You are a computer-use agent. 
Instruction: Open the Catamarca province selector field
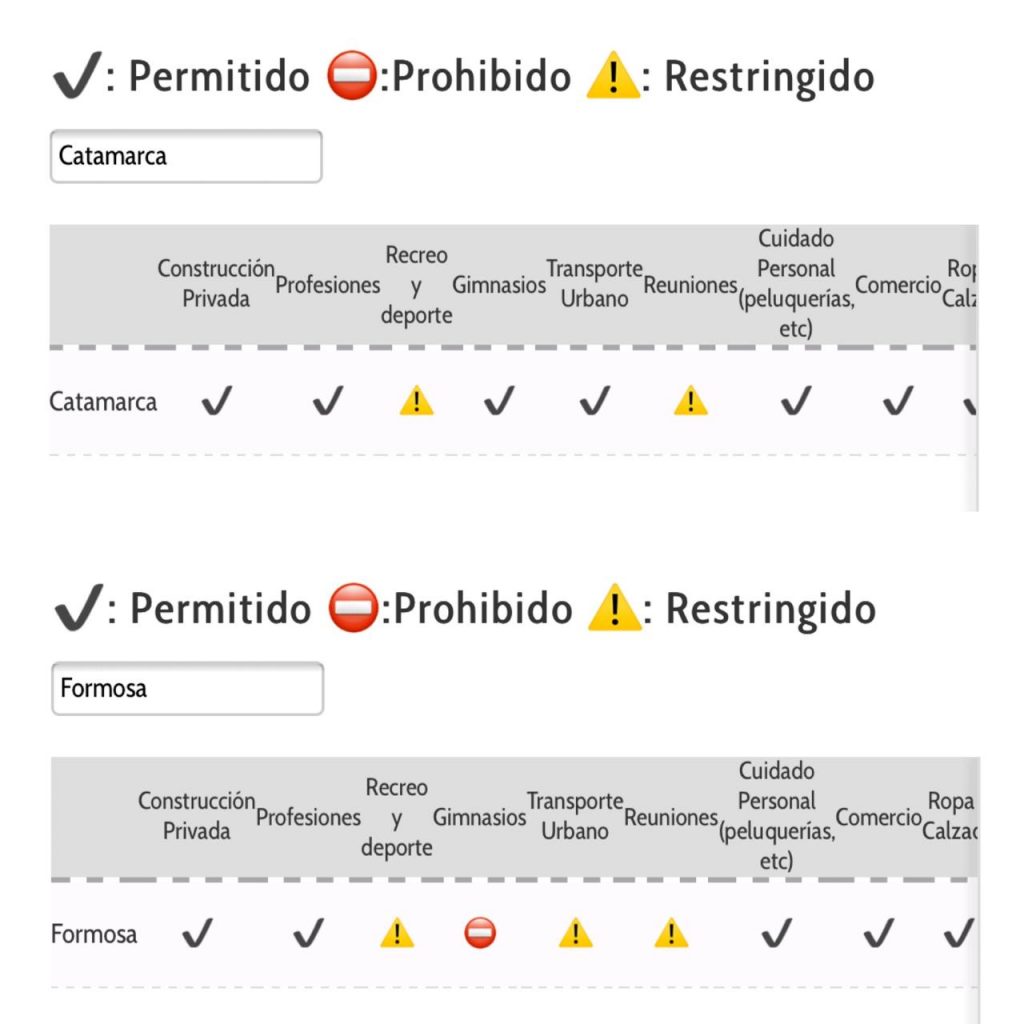[x=186, y=156]
